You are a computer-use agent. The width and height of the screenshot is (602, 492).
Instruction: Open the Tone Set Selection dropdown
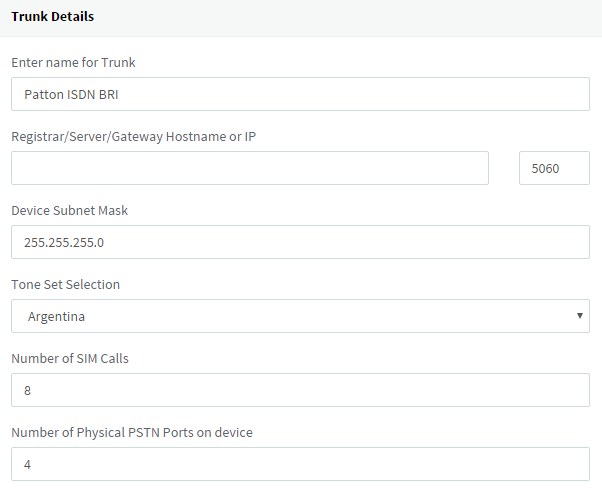pyautogui.click(x=300, y=316)
